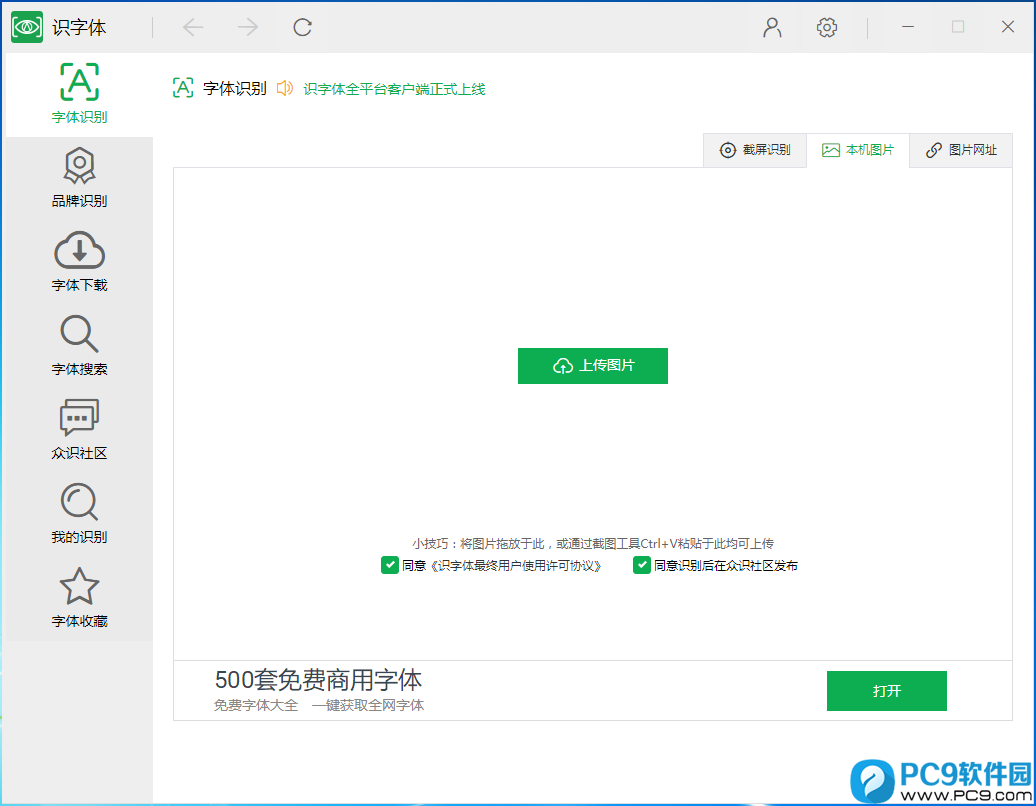Screen dimensions: 1036x806
Task: Switch to 截屏识别 tab
Action: [755, 150]
